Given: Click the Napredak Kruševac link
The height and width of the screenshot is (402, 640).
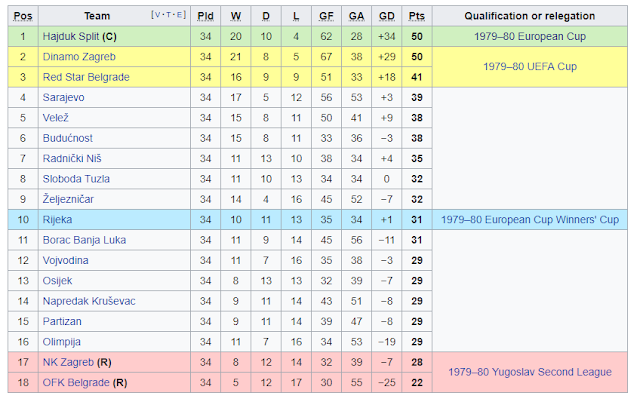Looking at the screenshot, I should [89, 301].
